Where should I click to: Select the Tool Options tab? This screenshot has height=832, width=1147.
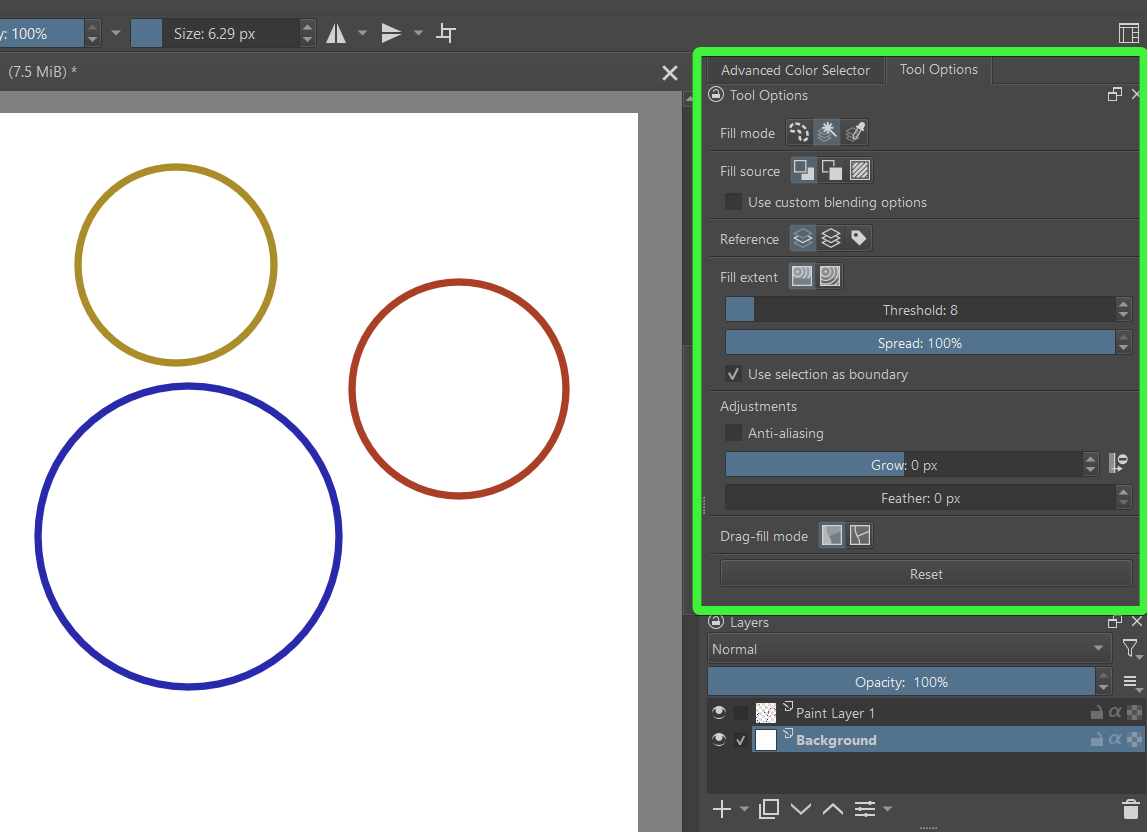click(x=938, y=70)
